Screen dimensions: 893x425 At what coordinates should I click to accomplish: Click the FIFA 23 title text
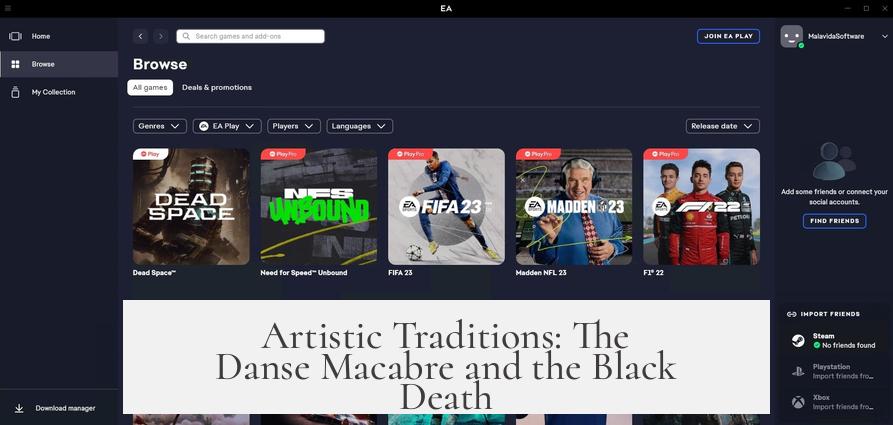(x=400, y=273)
